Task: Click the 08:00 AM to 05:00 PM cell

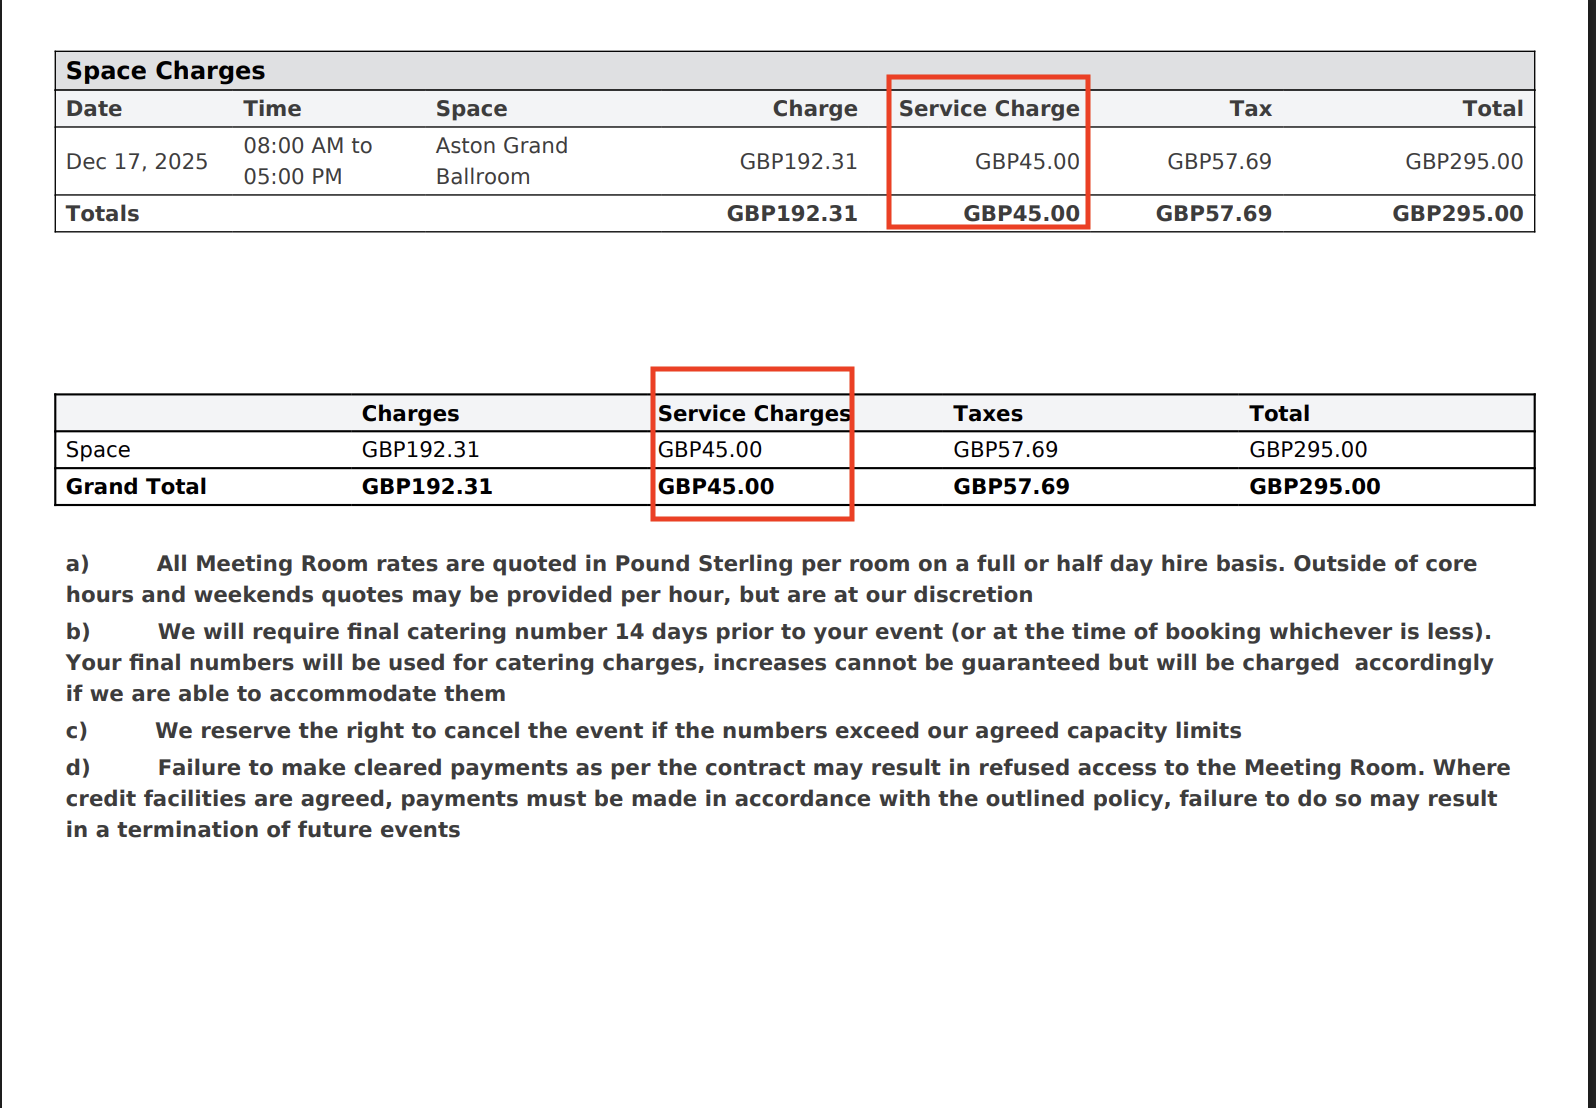Action: coord(307,161)
